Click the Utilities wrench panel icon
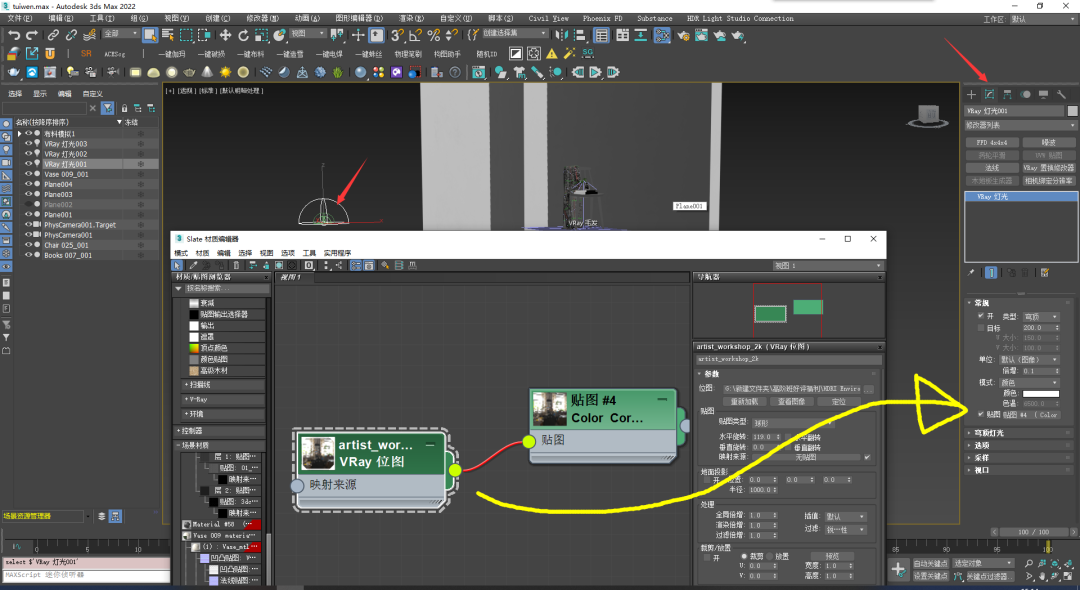Image resolution: width=1080 pixels, height=590 pixels. 1062,94
